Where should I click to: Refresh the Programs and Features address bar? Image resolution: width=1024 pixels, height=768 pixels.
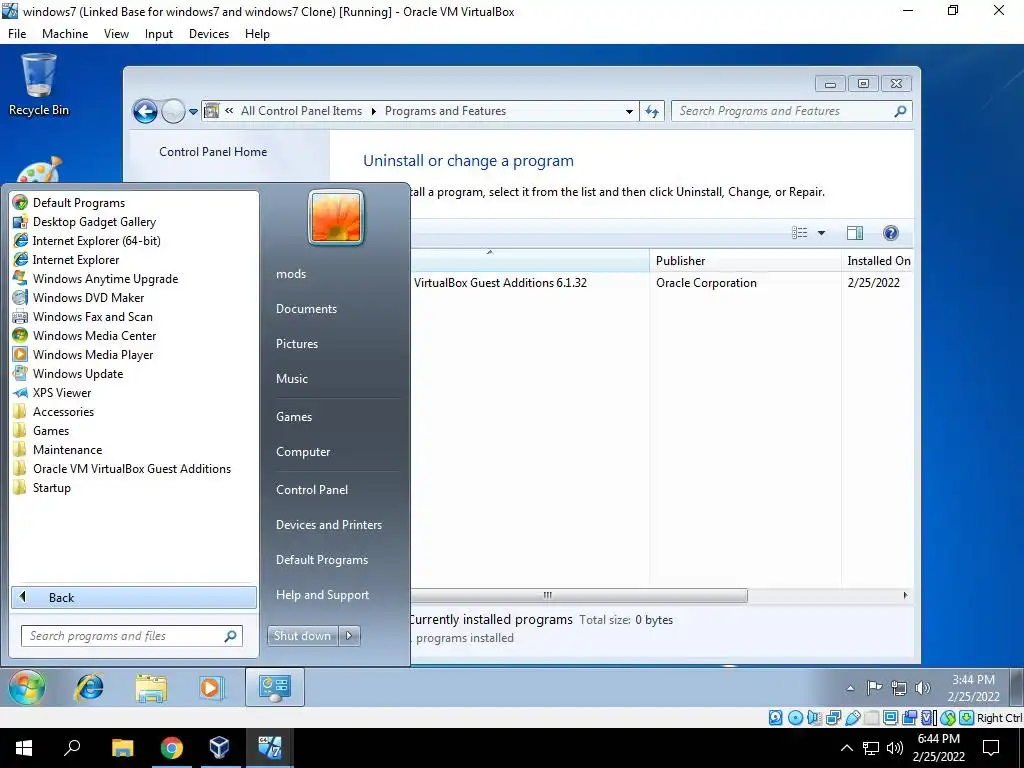tap(652, 111)
